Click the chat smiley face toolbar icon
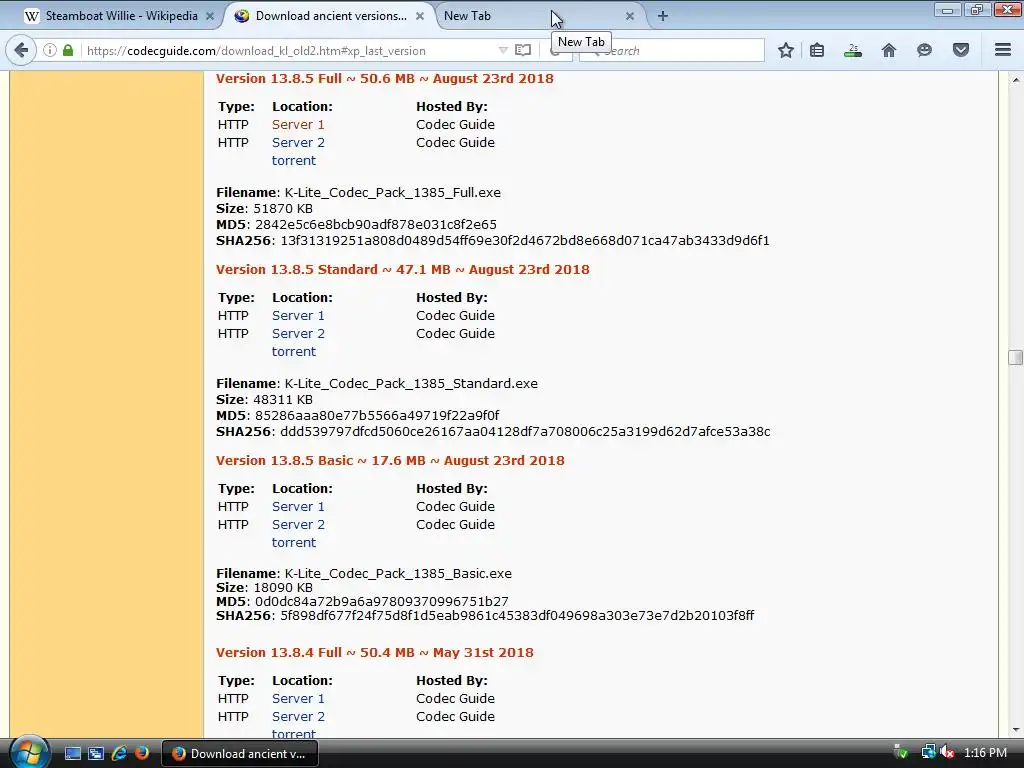Viewport: 1024px width, 768px height. click(924, 50)
